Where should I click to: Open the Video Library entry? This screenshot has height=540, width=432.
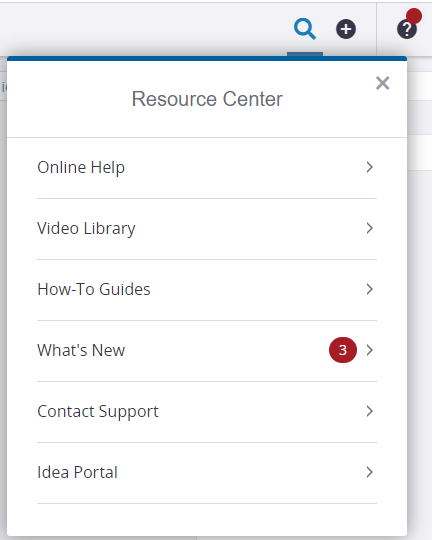pos(207,229)
